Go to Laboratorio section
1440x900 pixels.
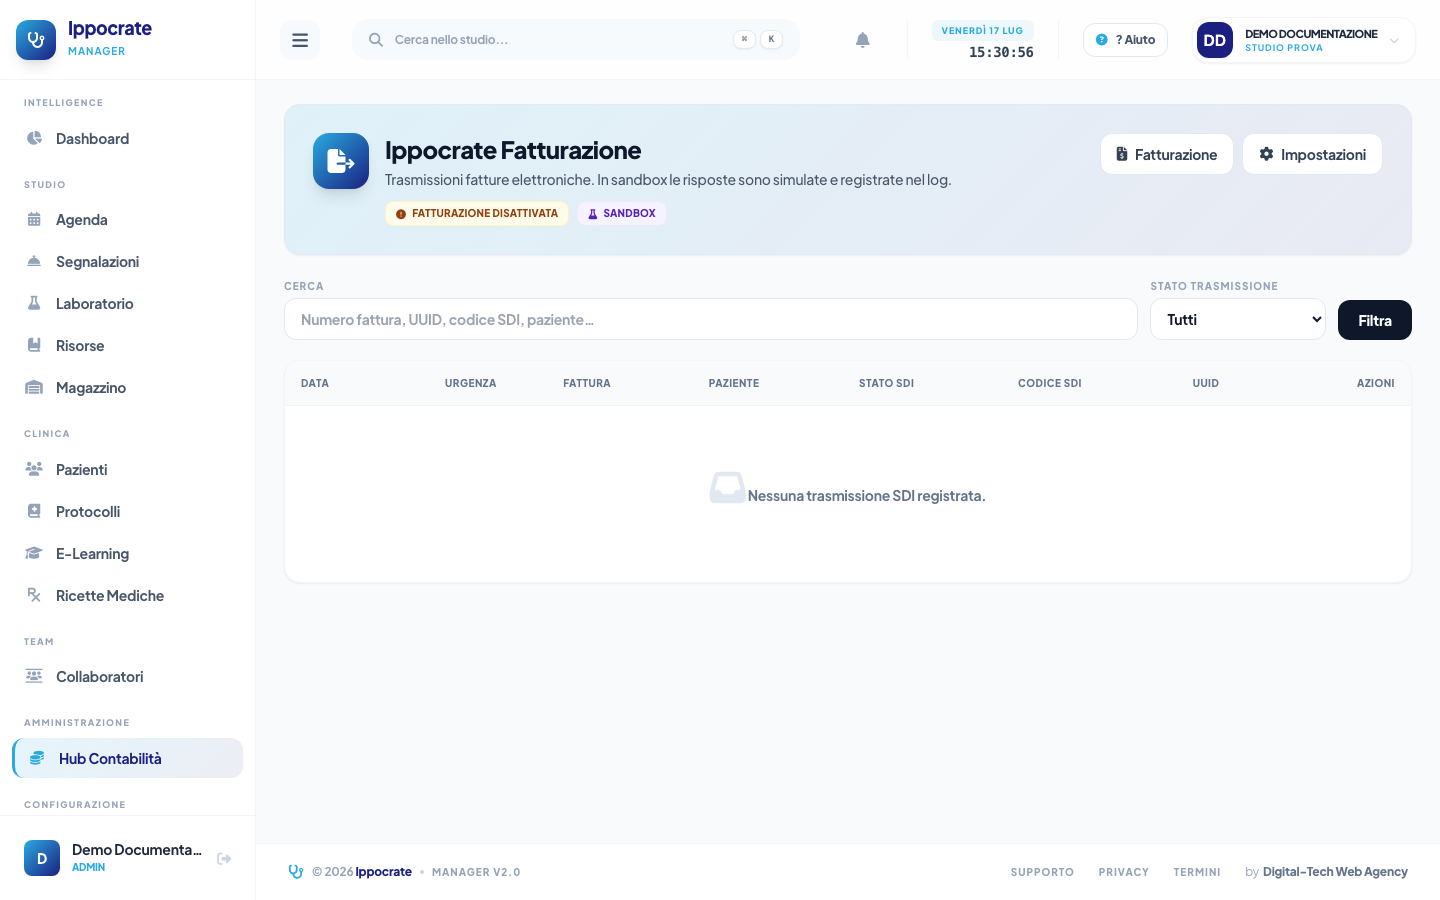(x=128, y=303)
